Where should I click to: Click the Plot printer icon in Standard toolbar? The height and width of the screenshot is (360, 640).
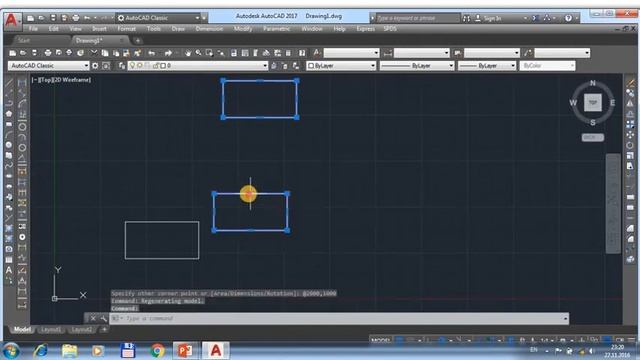[x=48, y=53]
